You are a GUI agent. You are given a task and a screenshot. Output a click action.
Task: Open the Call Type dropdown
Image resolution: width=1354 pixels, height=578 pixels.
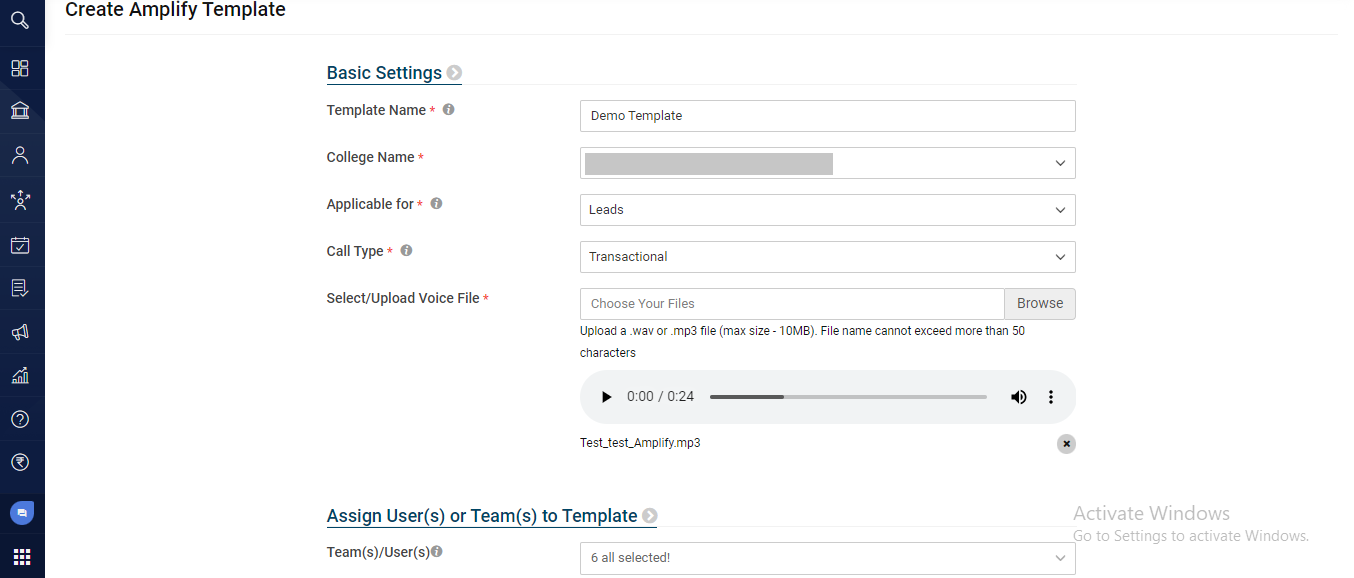tap(827, 257)
